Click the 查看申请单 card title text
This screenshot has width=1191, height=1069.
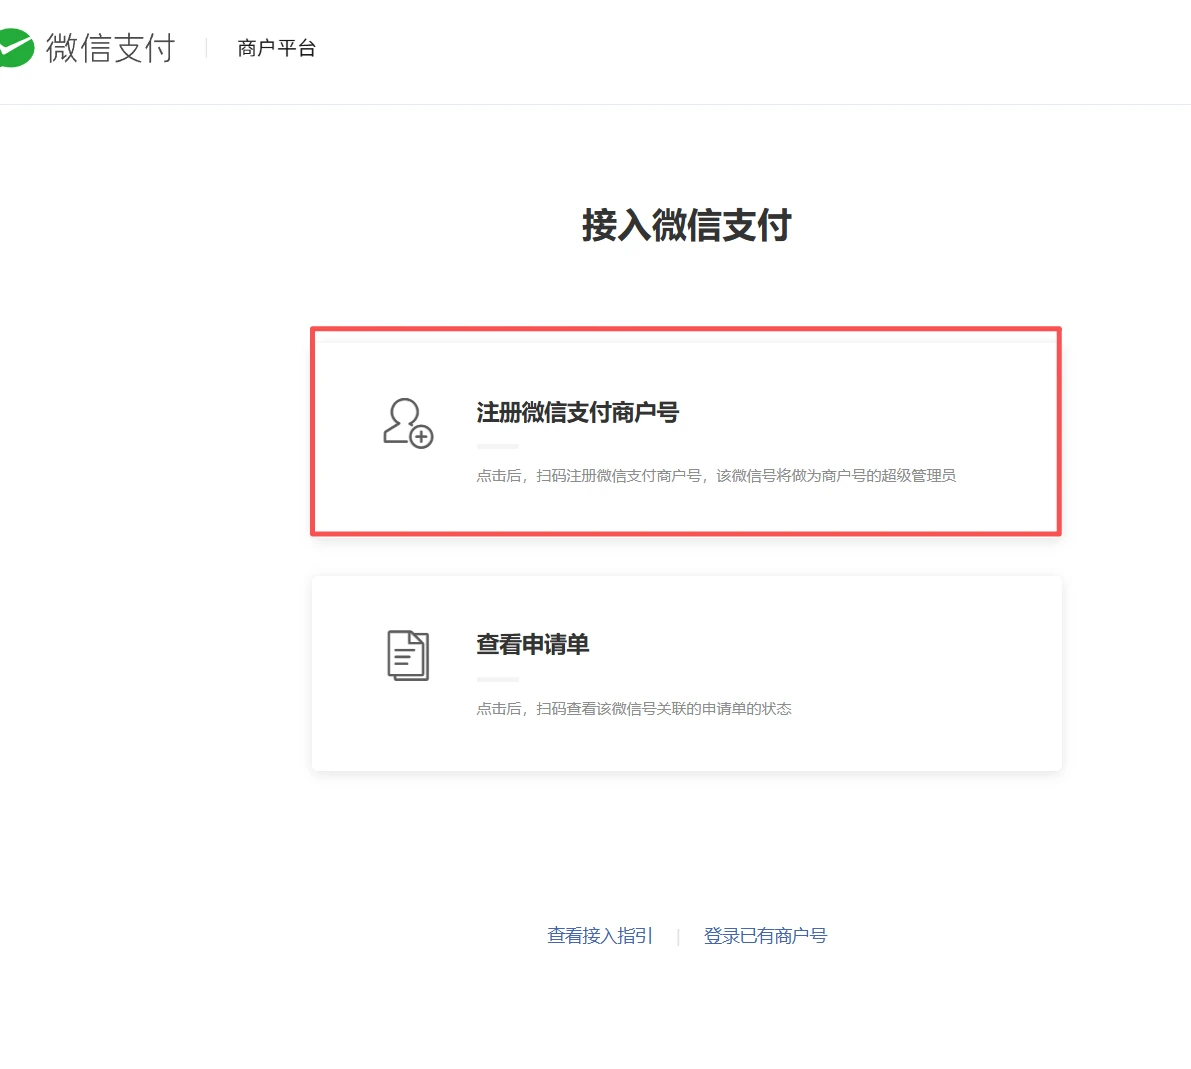pyautogui.click(x=533, y=645)
